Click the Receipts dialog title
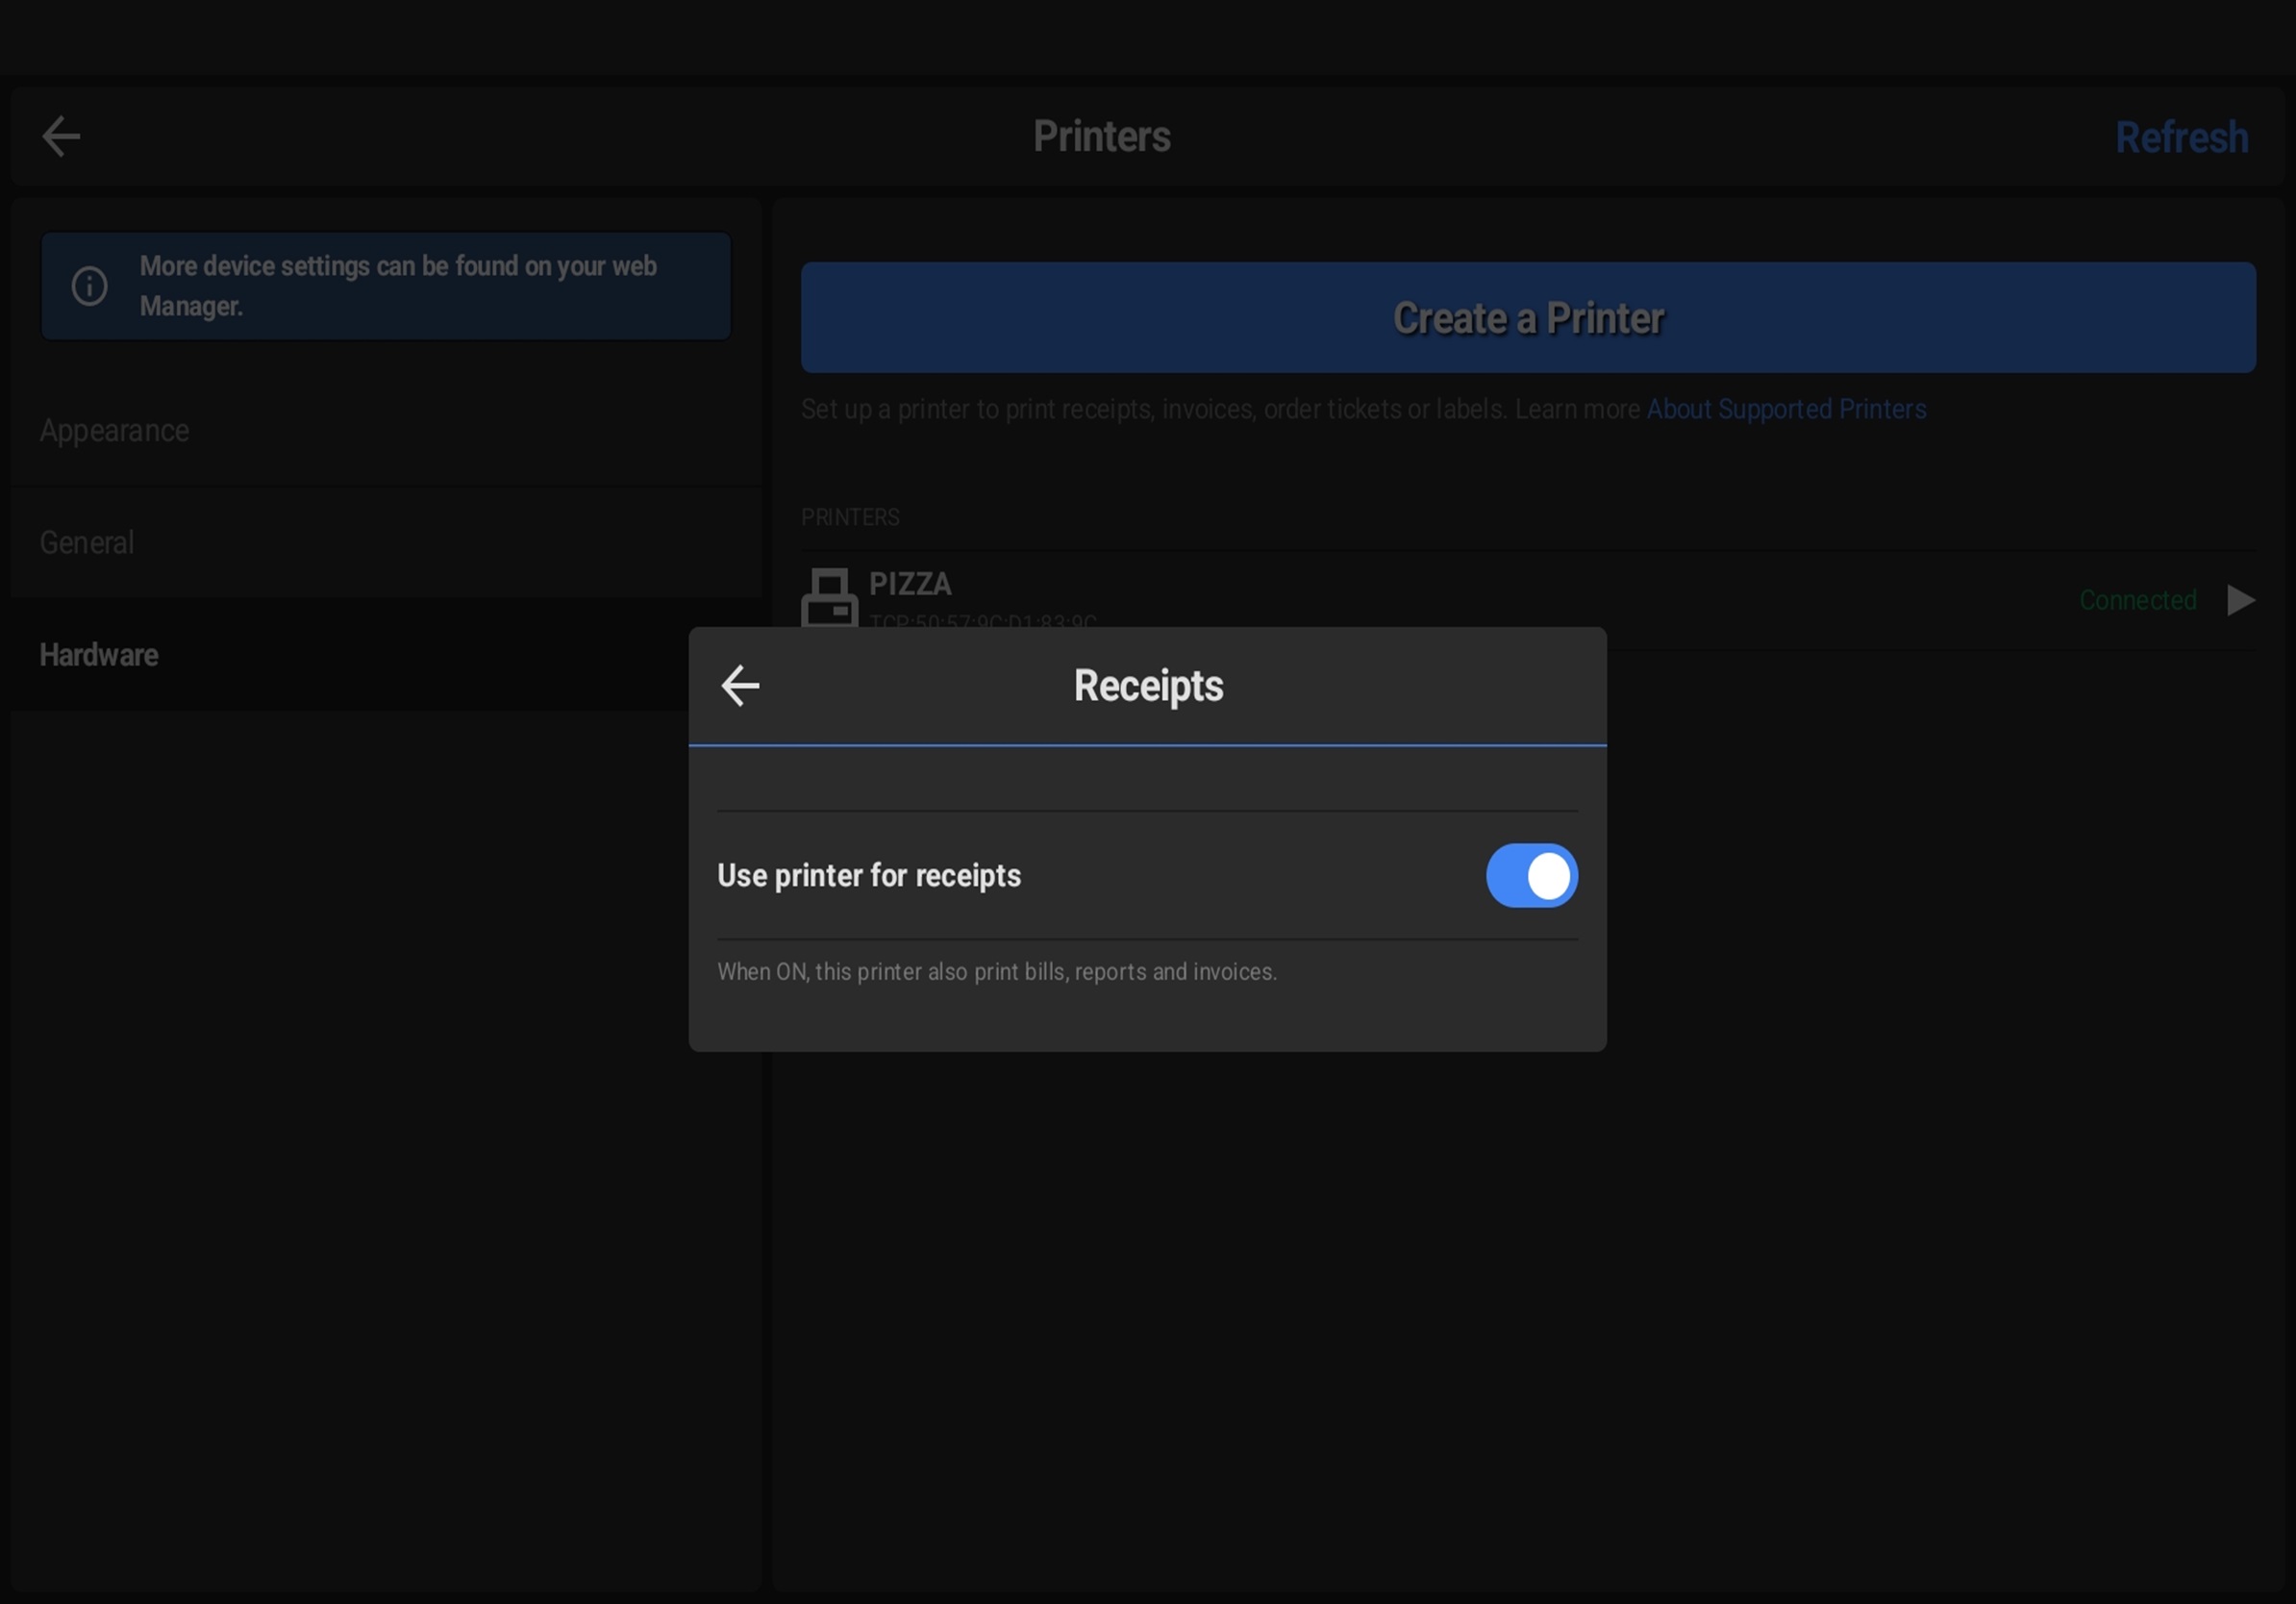 pyautogui.click(x=1148, y=686)
